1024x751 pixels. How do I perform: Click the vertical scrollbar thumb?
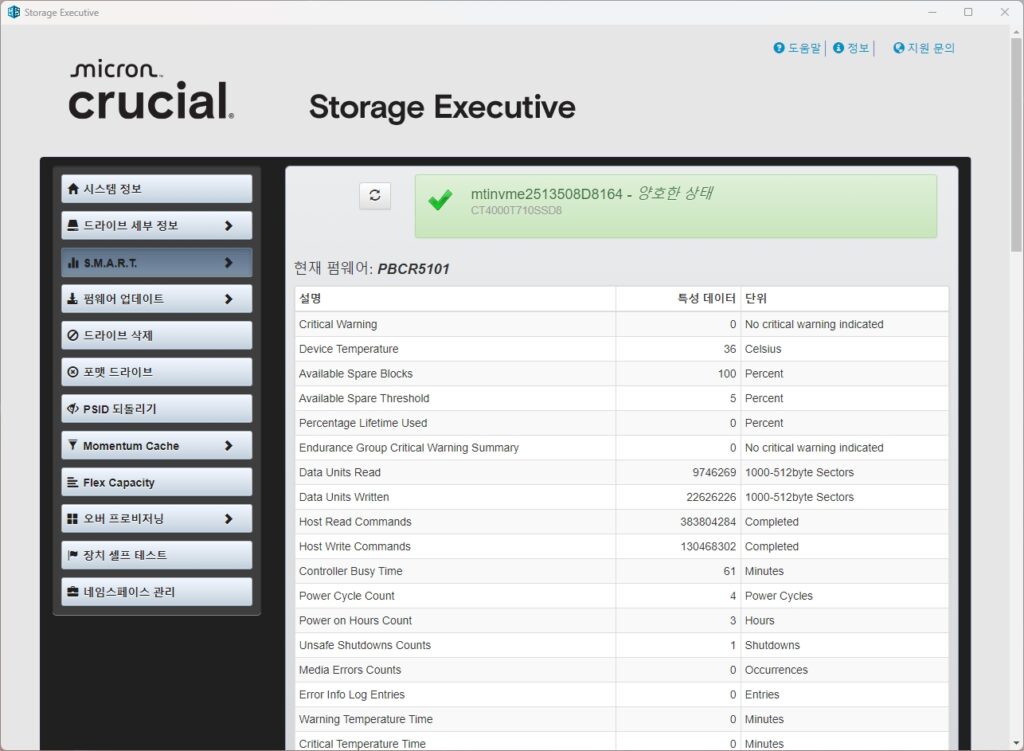(x=1016, y=144)
